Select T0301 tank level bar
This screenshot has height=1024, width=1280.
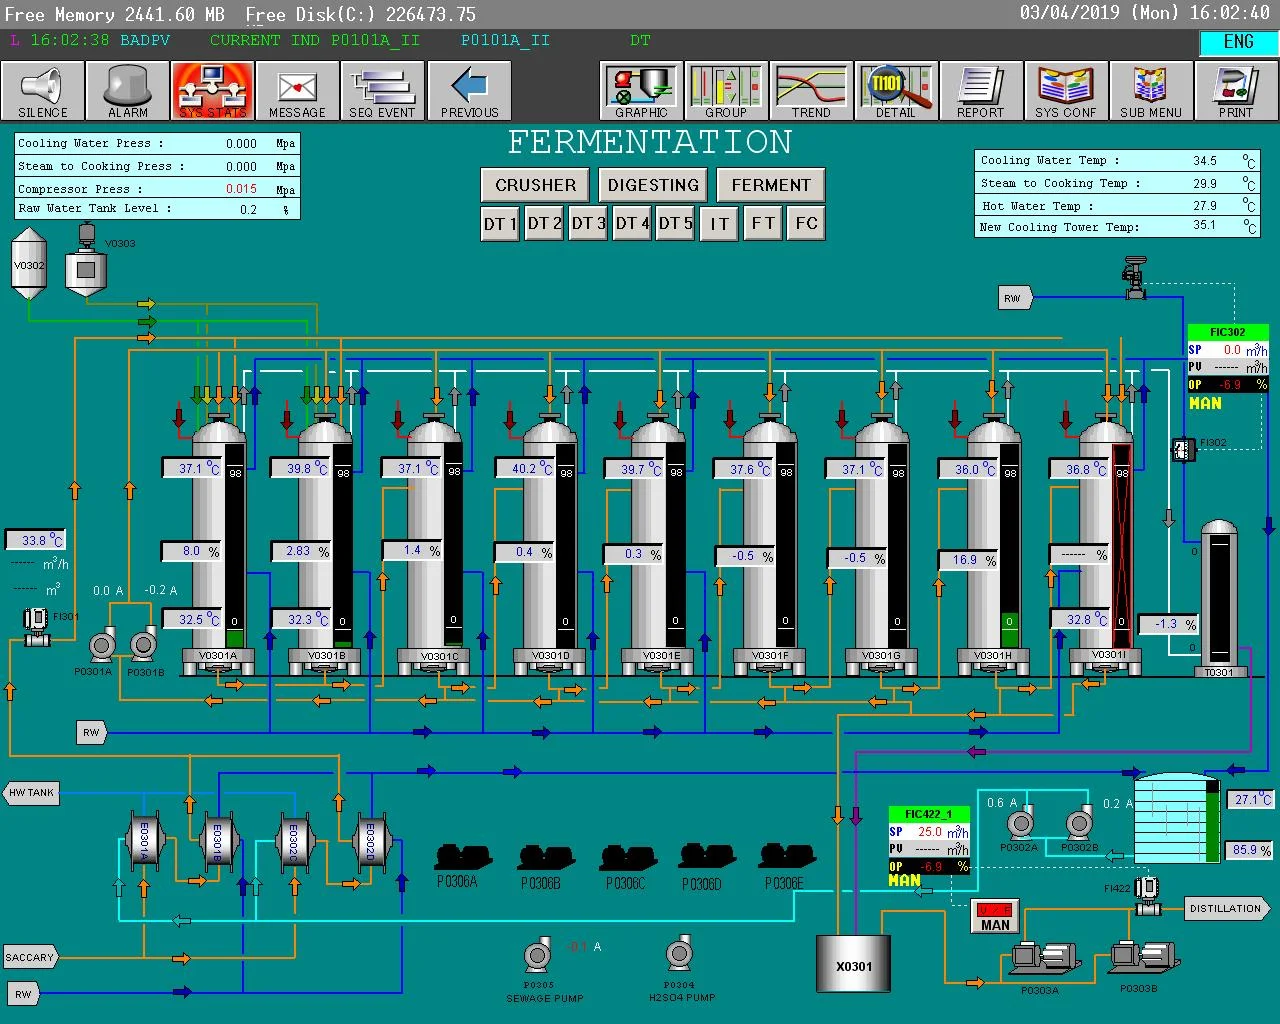click(1218, 600)
